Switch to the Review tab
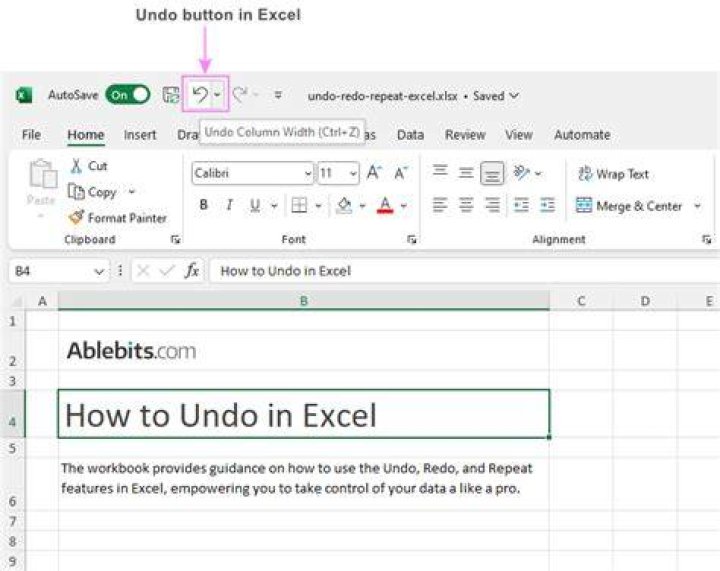 coord(465,135)
